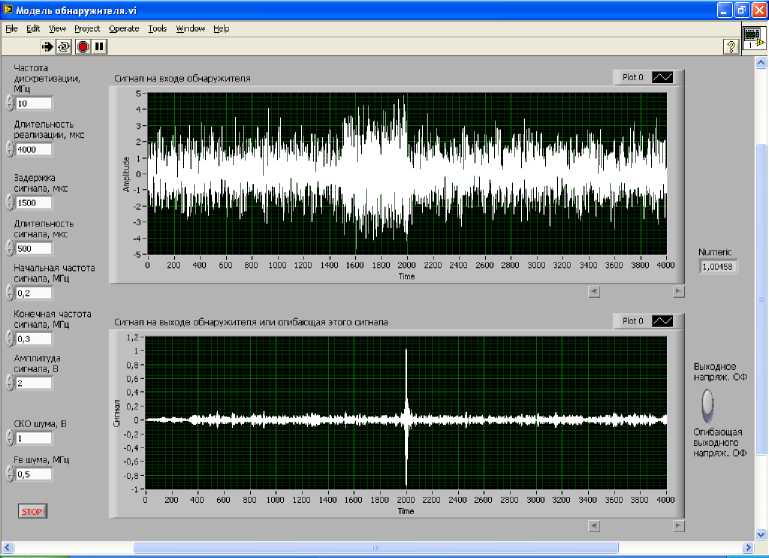Click the Run Continuously icon
This screenshot has width=769, height=558.
point(64,46)
